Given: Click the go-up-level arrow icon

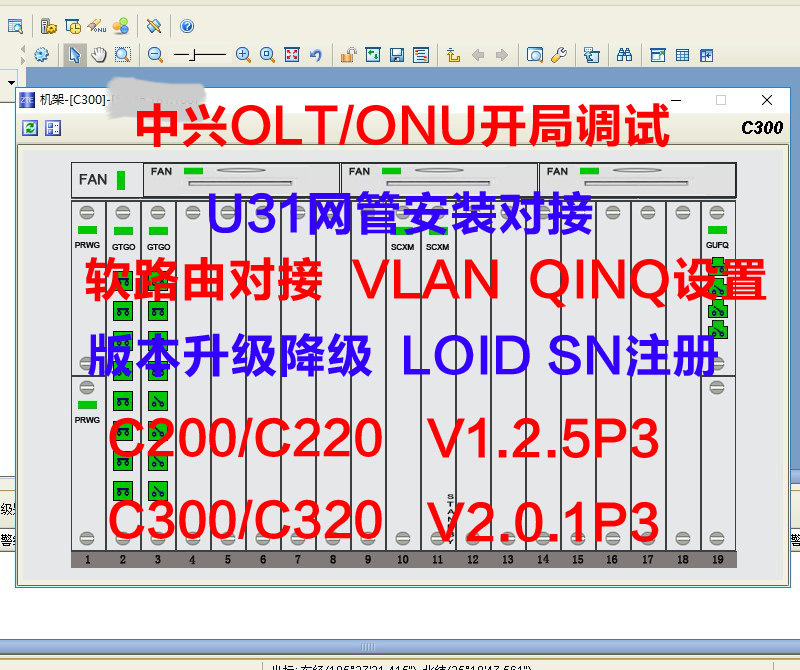Looking at the screenshot, I should 453,55.
